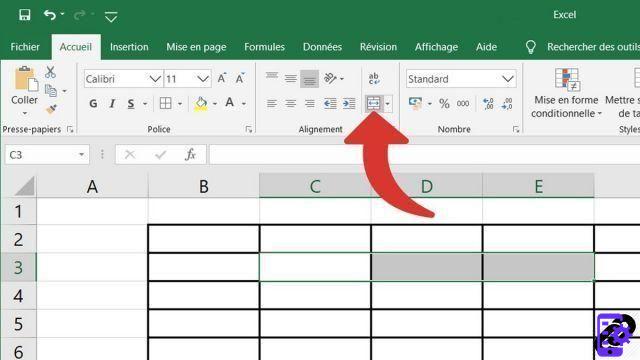The height and width of the screenshot is (360, 640).
Task: Open Mise en forme conditionnelle menu
Action: (x=567, y=93)
